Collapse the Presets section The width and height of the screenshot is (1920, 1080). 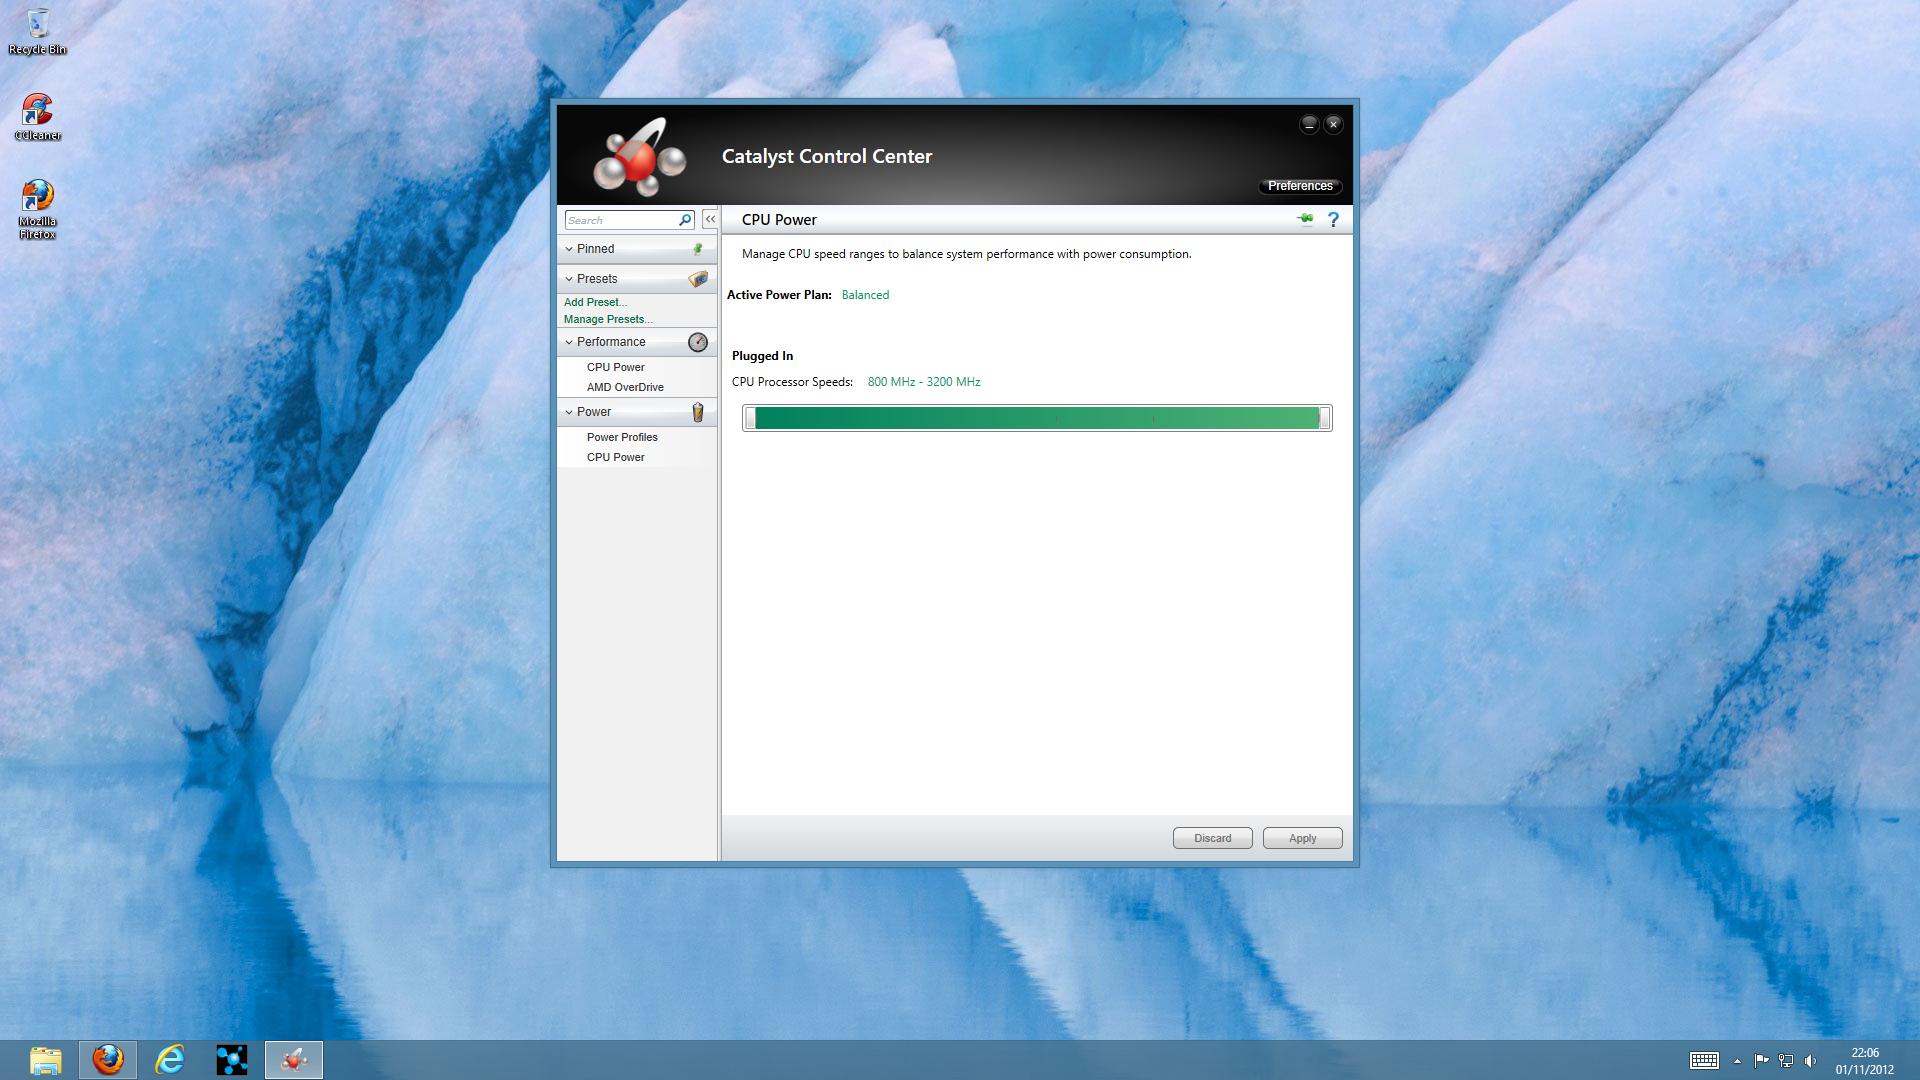[569, 279]
